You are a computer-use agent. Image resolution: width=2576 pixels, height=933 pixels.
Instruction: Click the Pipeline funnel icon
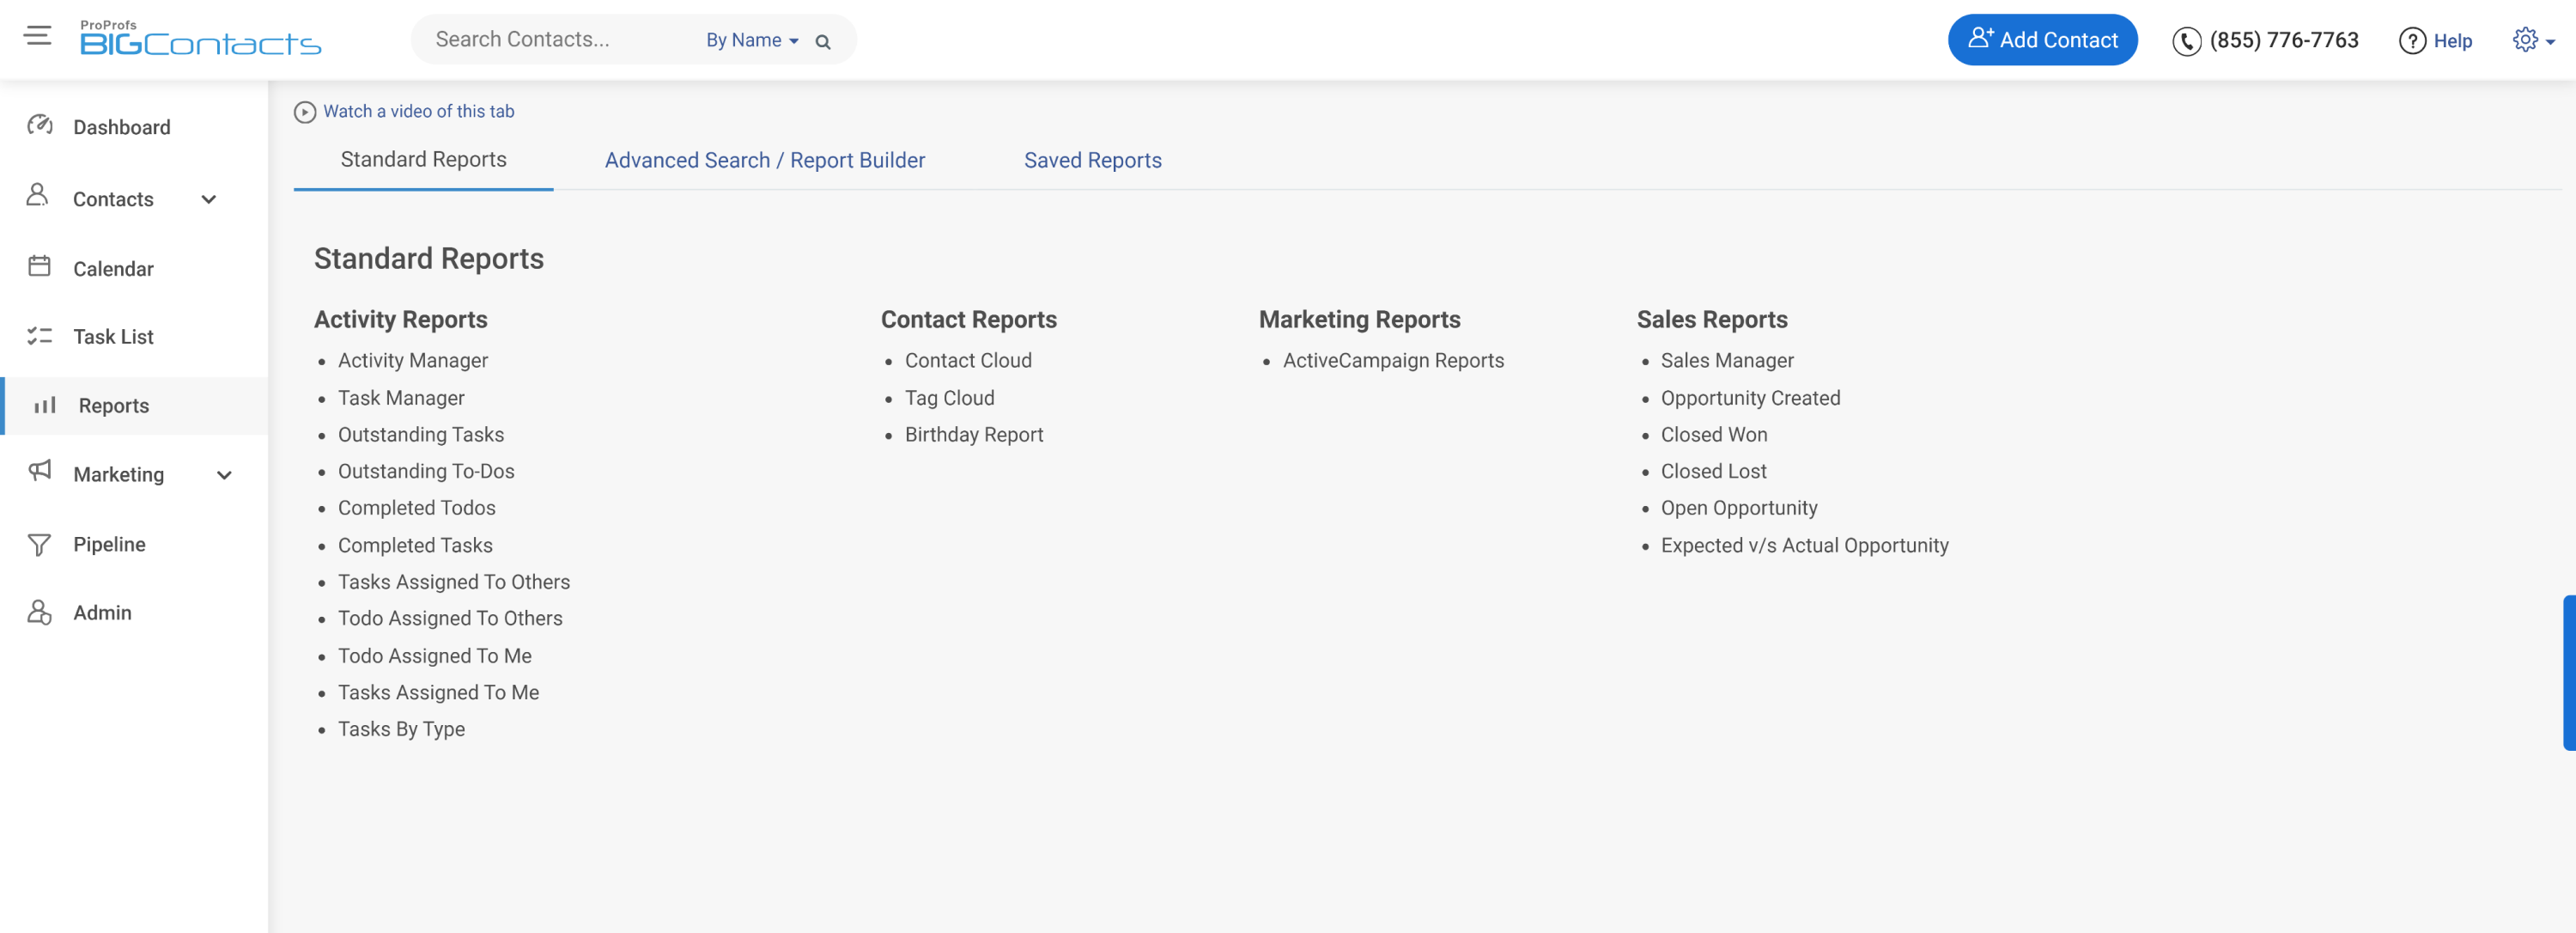click(39, 544)
